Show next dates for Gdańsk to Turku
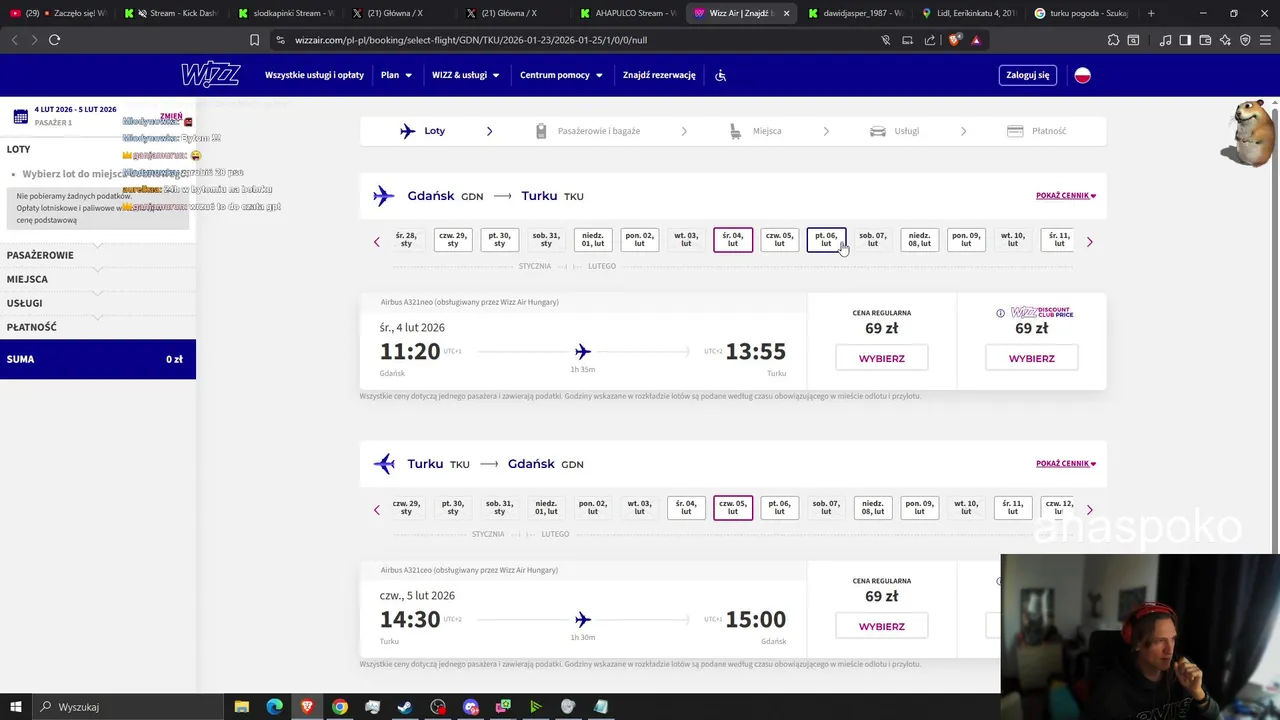1280x720 pixels. click(1089, 241)
